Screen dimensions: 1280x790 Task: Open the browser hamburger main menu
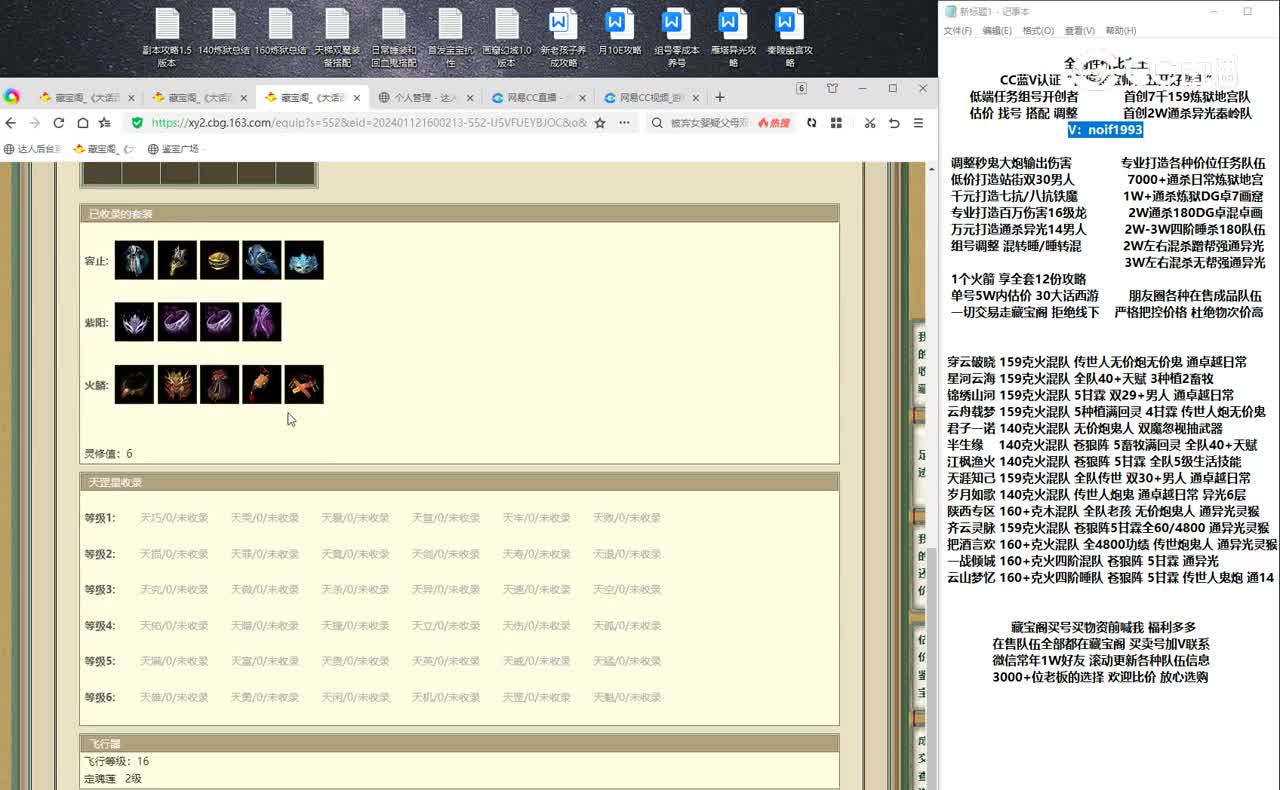[x=918, y=123]
